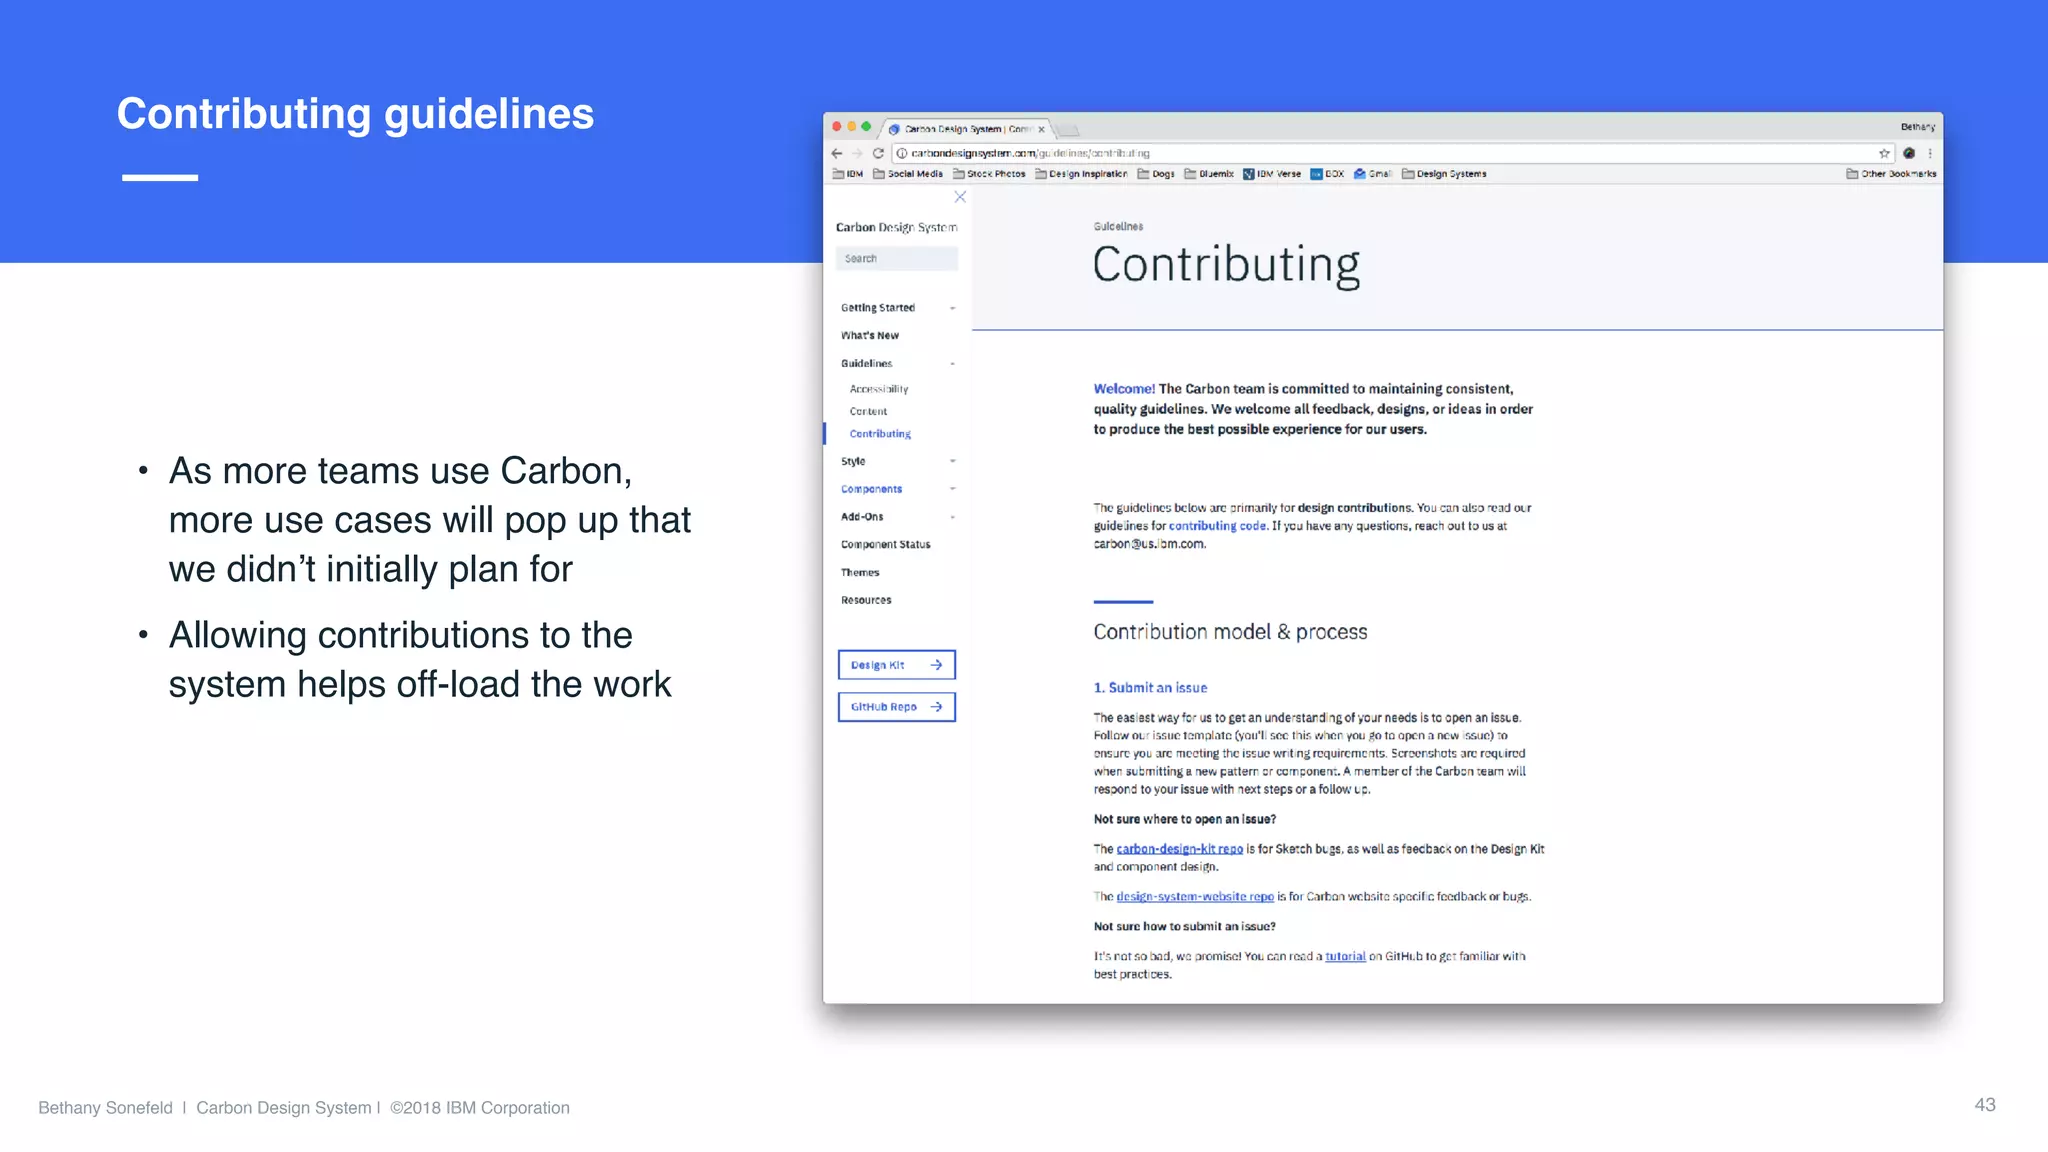Image resolution: width=2048 pixels, height=1152 pixels.
Task: Click 'Contribution model & process' heading
Action: [1230, 632]
